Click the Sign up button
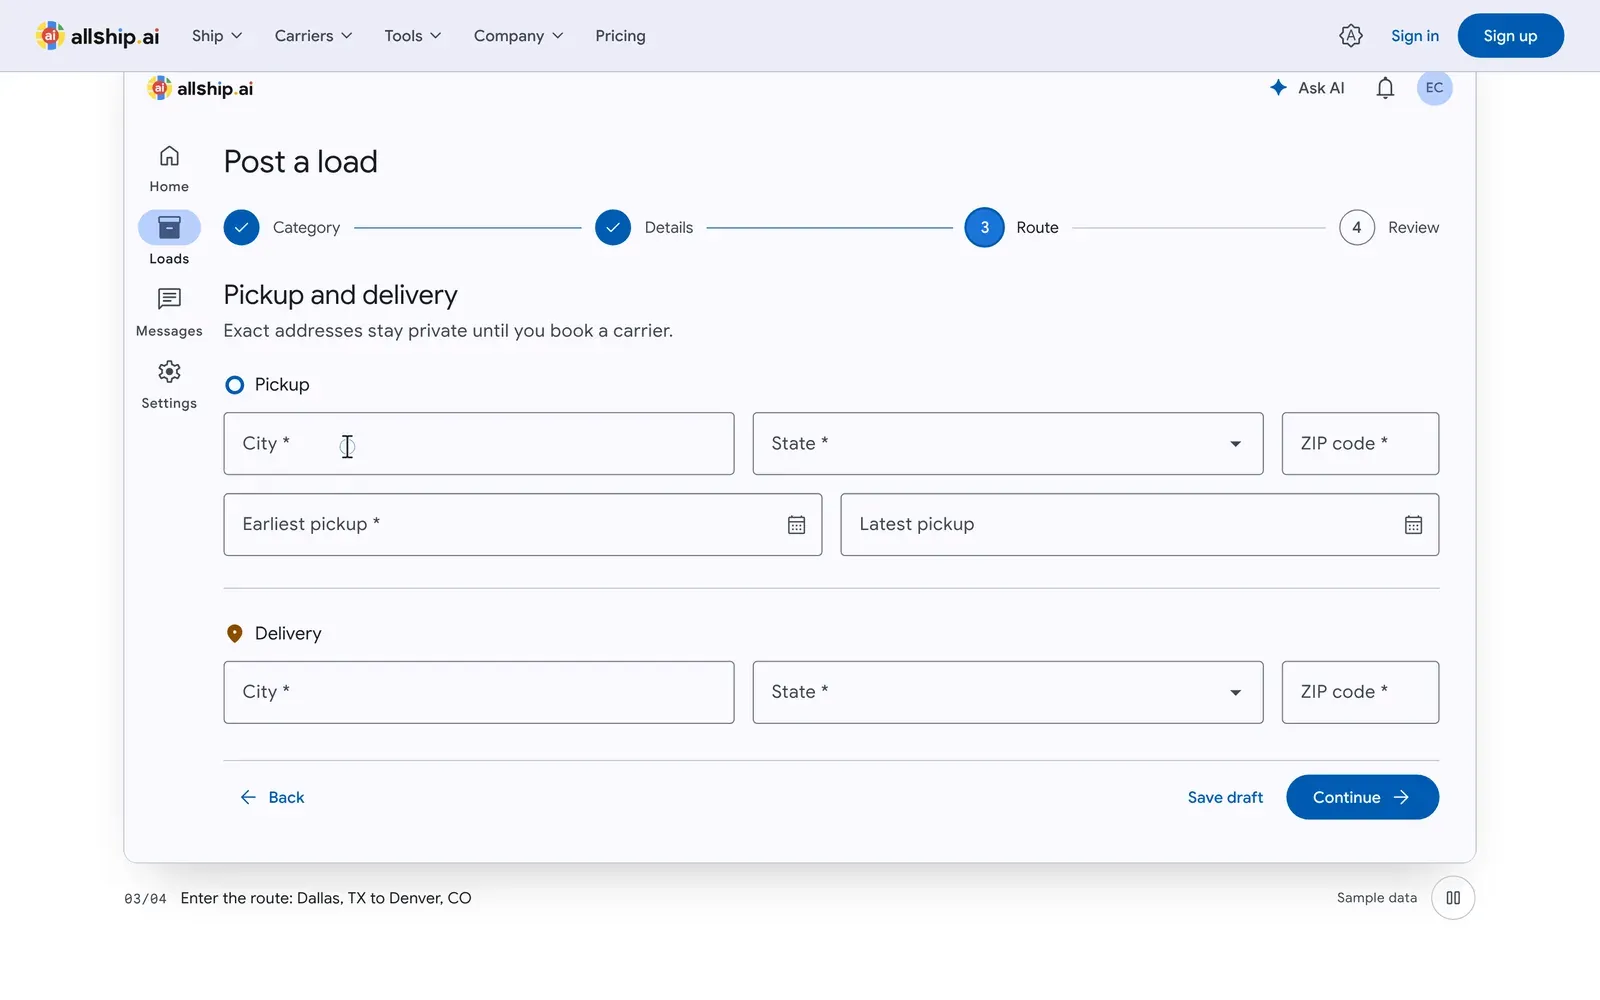The image size is (1600, 1000). pyautogui.click(x=1510, y=36)
